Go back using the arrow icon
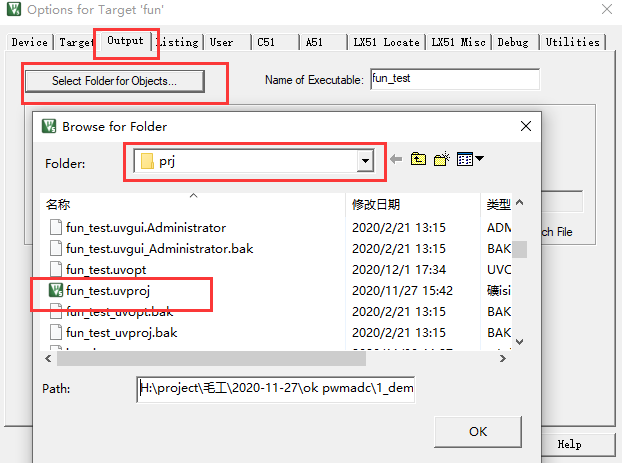Screen dimensions: 622x463 pos(396,159)
